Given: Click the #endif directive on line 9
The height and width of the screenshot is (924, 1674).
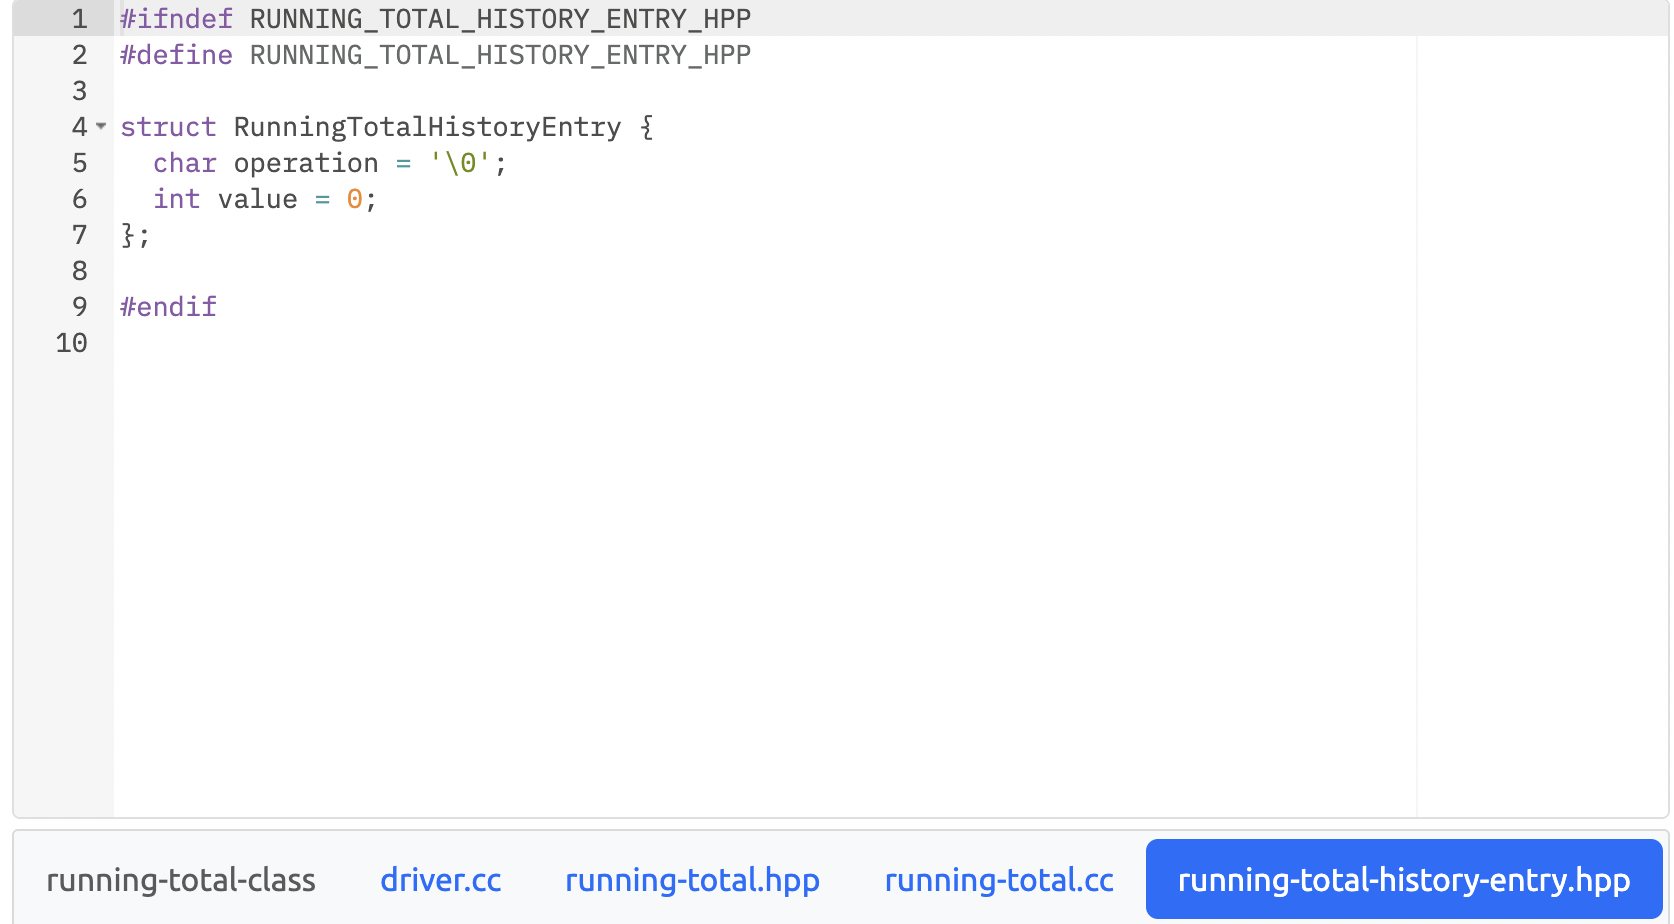Looking at the screenshot, I should coord(167,307).
